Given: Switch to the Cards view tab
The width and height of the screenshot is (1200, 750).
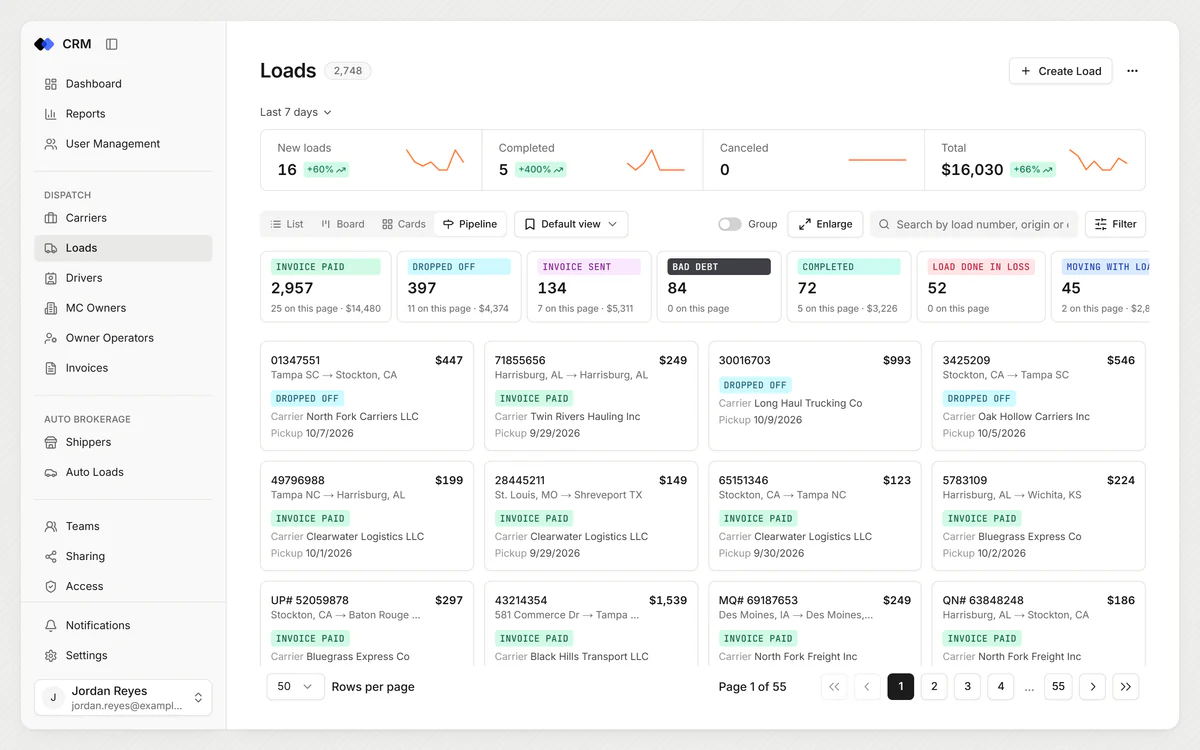Looking at the screenshot, I should [x=404, y=224].
